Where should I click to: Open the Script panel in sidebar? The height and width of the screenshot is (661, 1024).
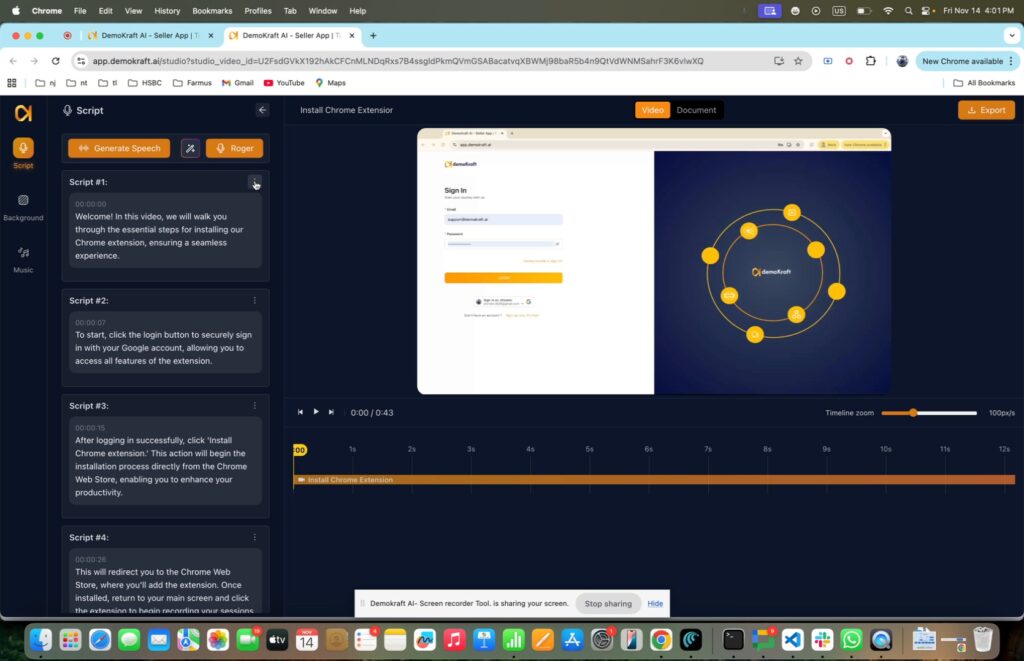22,152
